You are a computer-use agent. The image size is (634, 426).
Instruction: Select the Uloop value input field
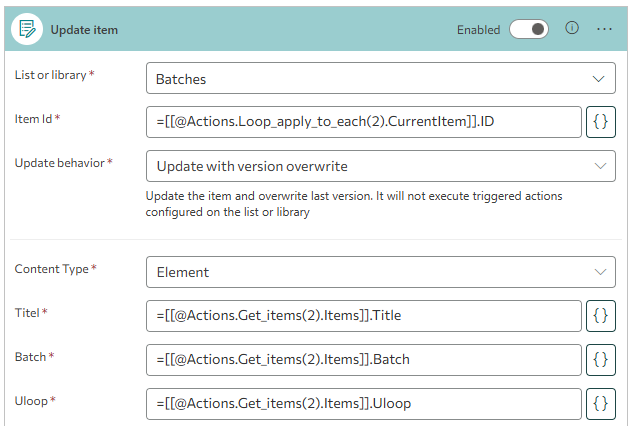(x=363, y=403)
